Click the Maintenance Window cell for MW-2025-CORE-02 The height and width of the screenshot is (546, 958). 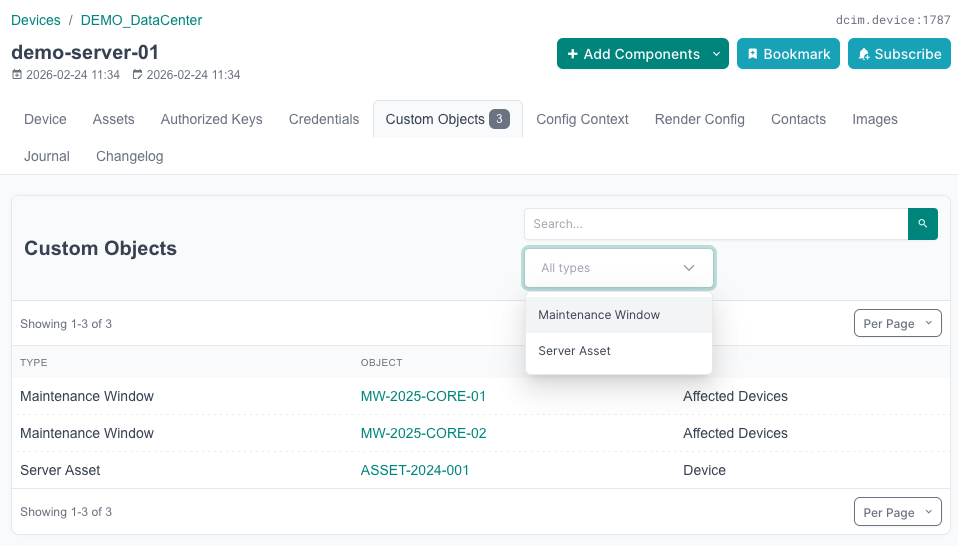pos(87,433)
